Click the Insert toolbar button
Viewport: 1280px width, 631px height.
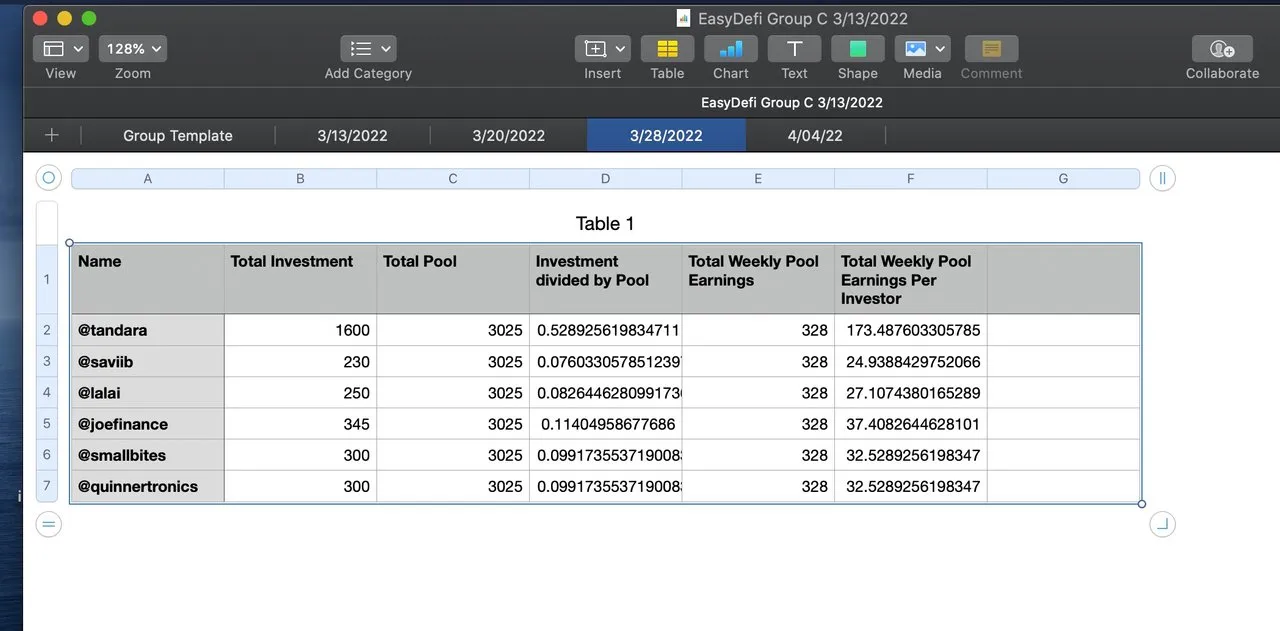[602, 48]
